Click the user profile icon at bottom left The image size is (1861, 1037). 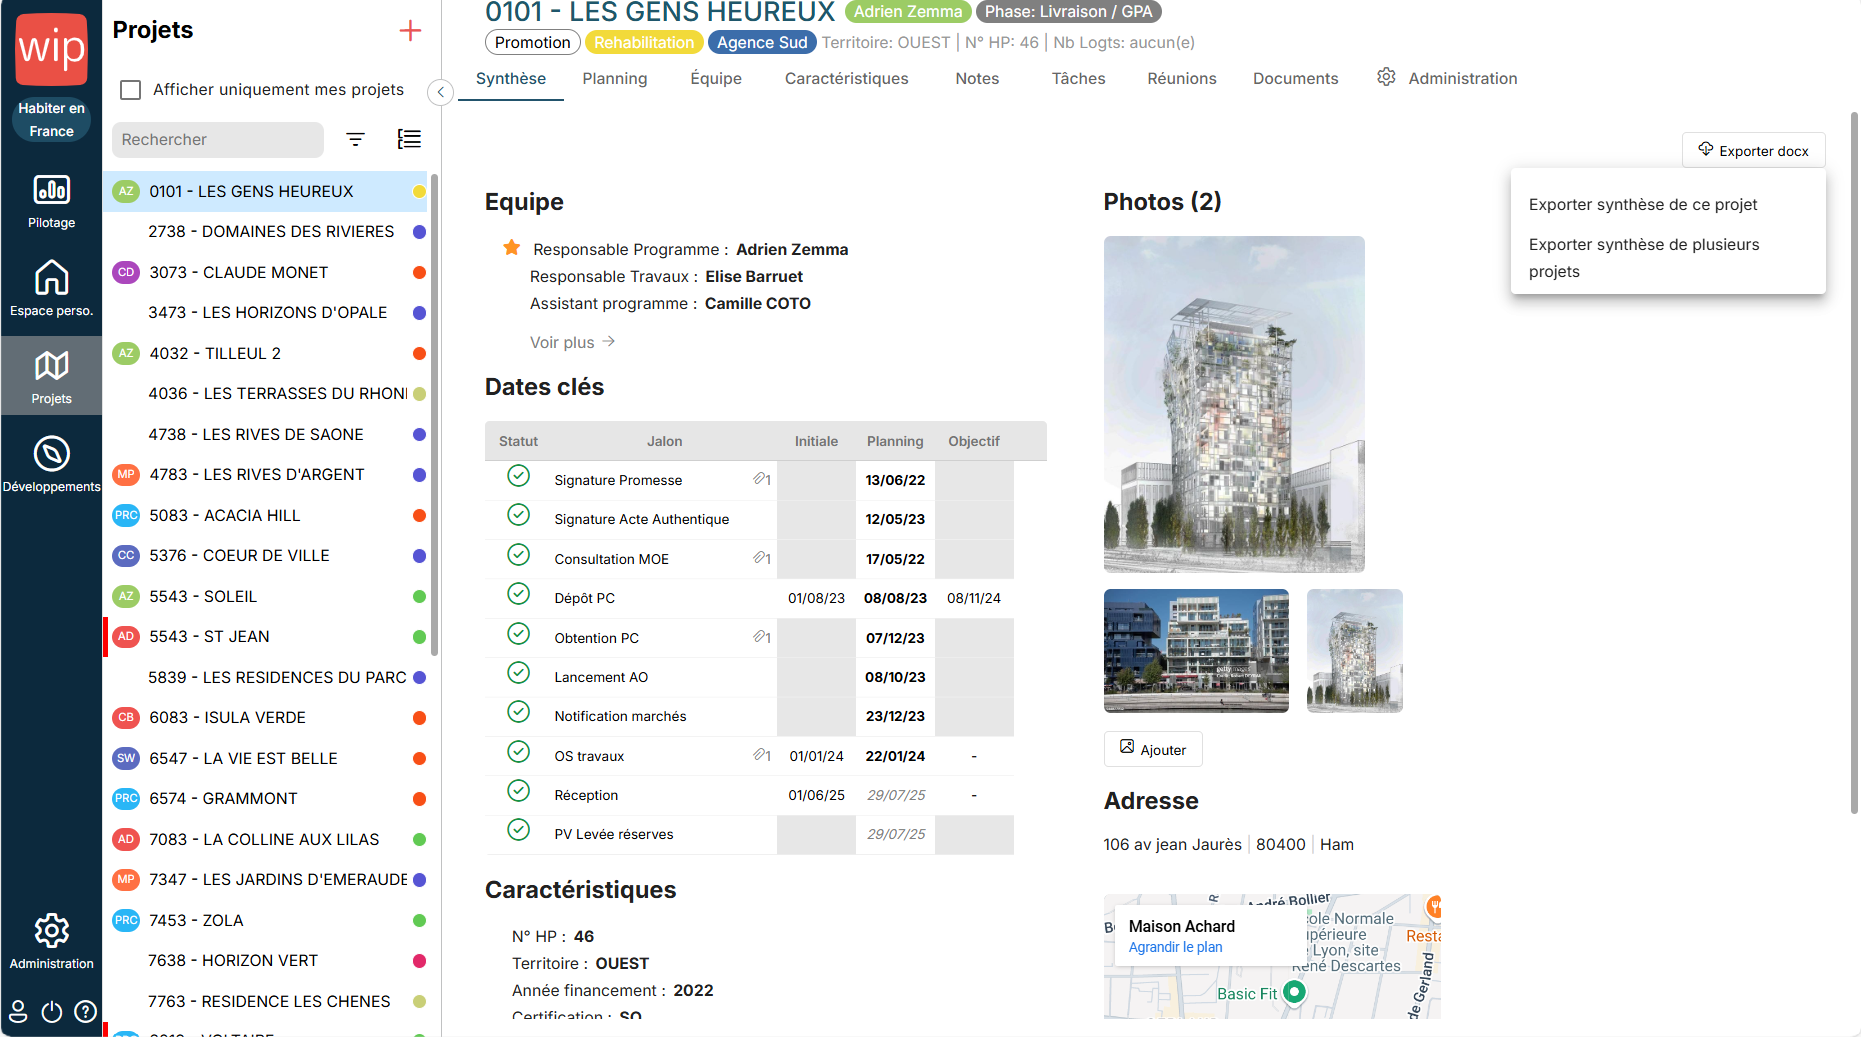[x=18, y=1012]
